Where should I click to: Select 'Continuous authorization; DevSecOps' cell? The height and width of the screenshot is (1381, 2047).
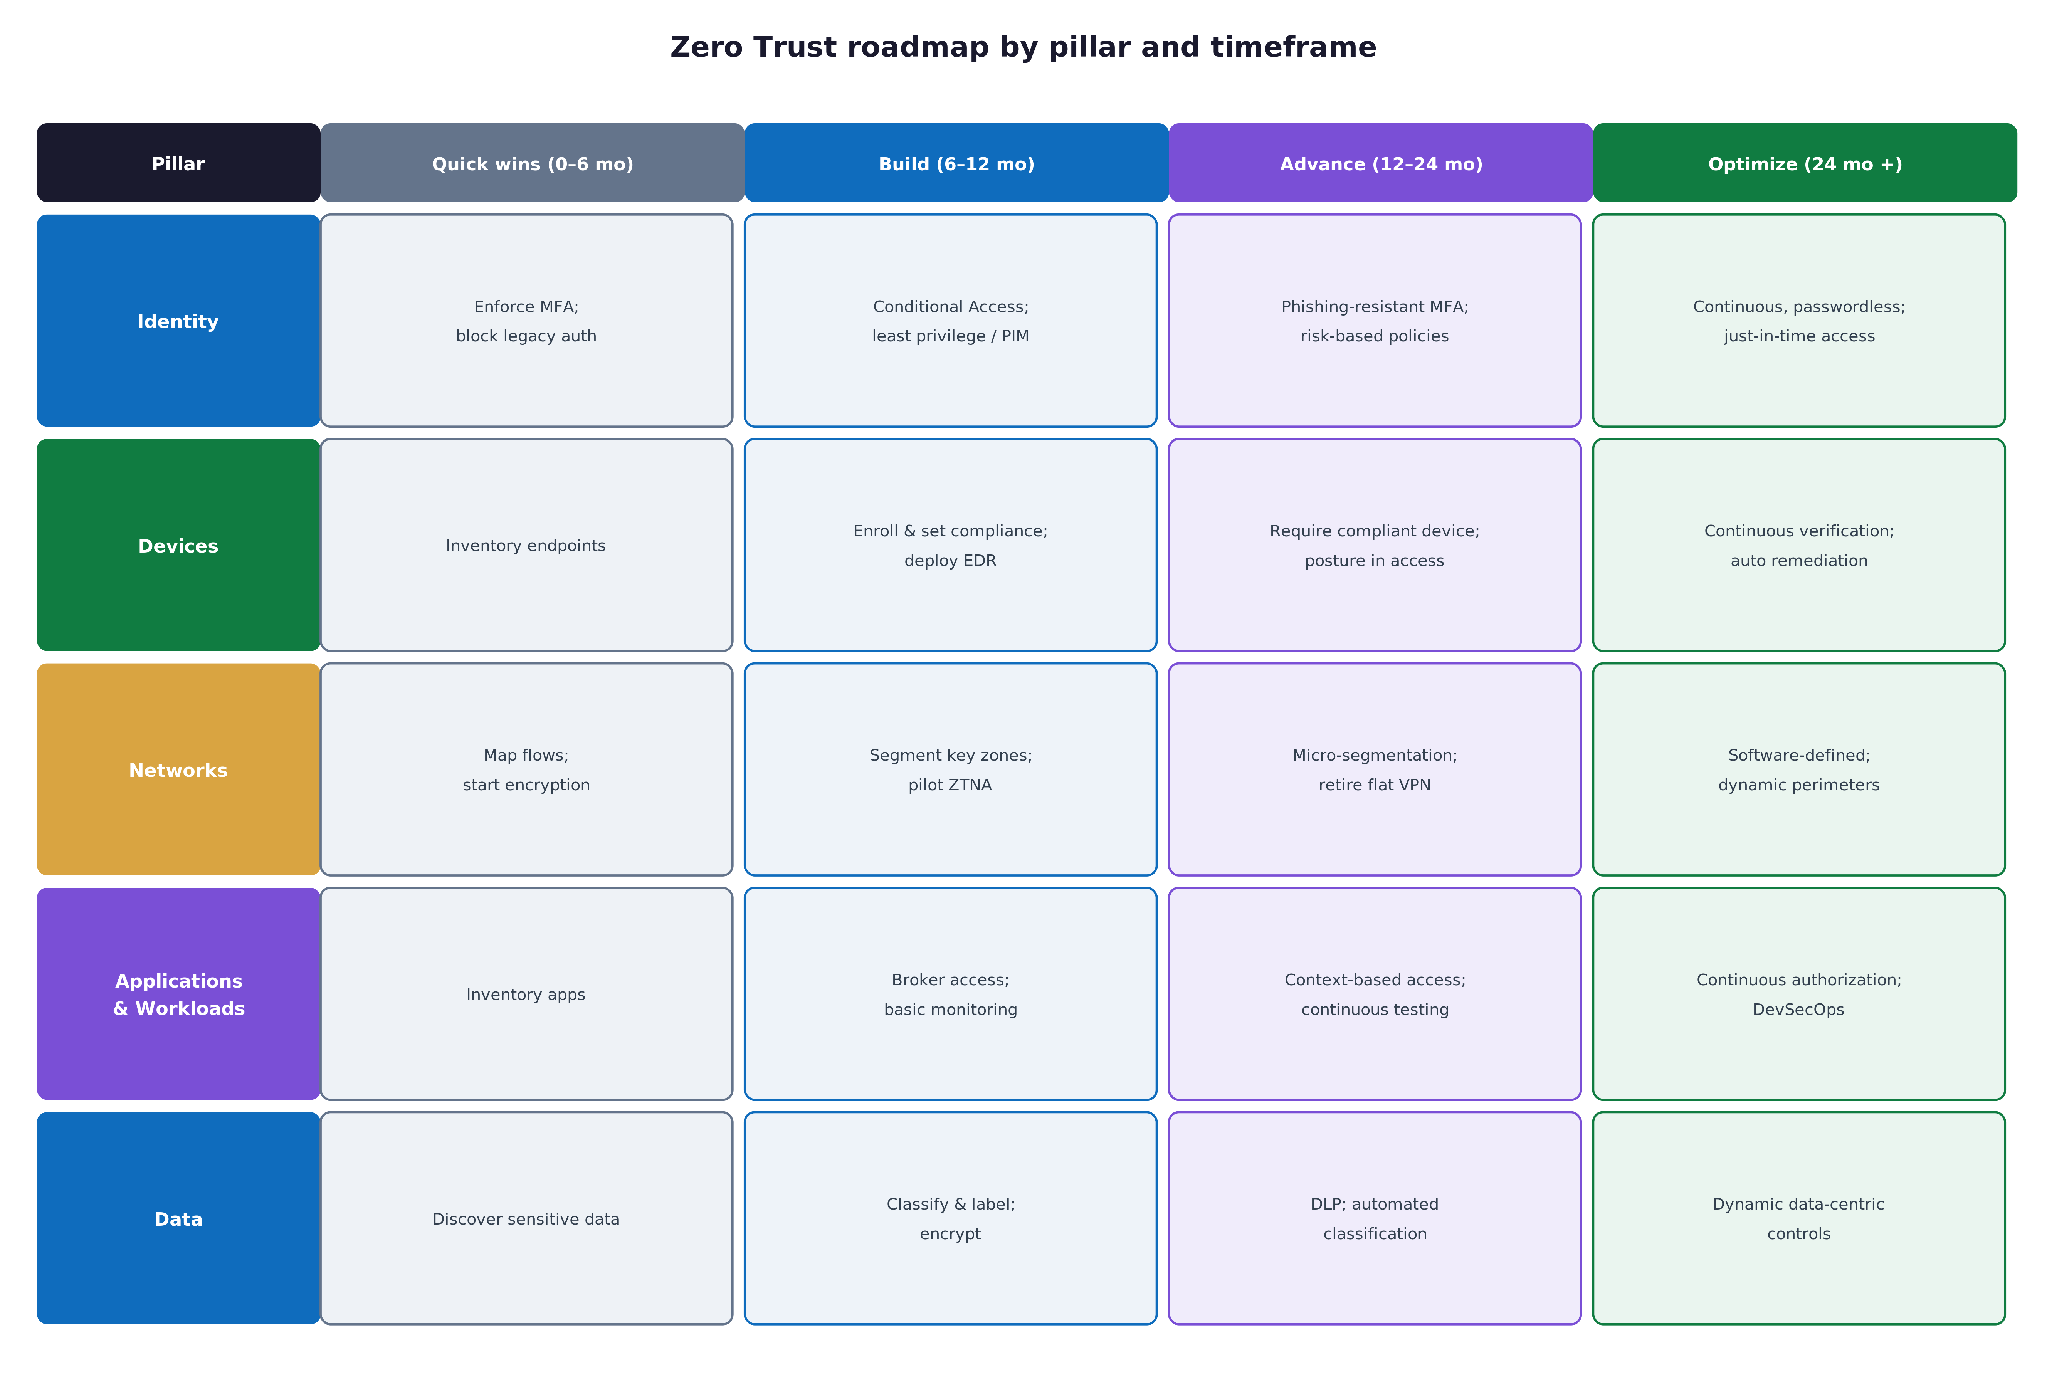point(1798,994)
